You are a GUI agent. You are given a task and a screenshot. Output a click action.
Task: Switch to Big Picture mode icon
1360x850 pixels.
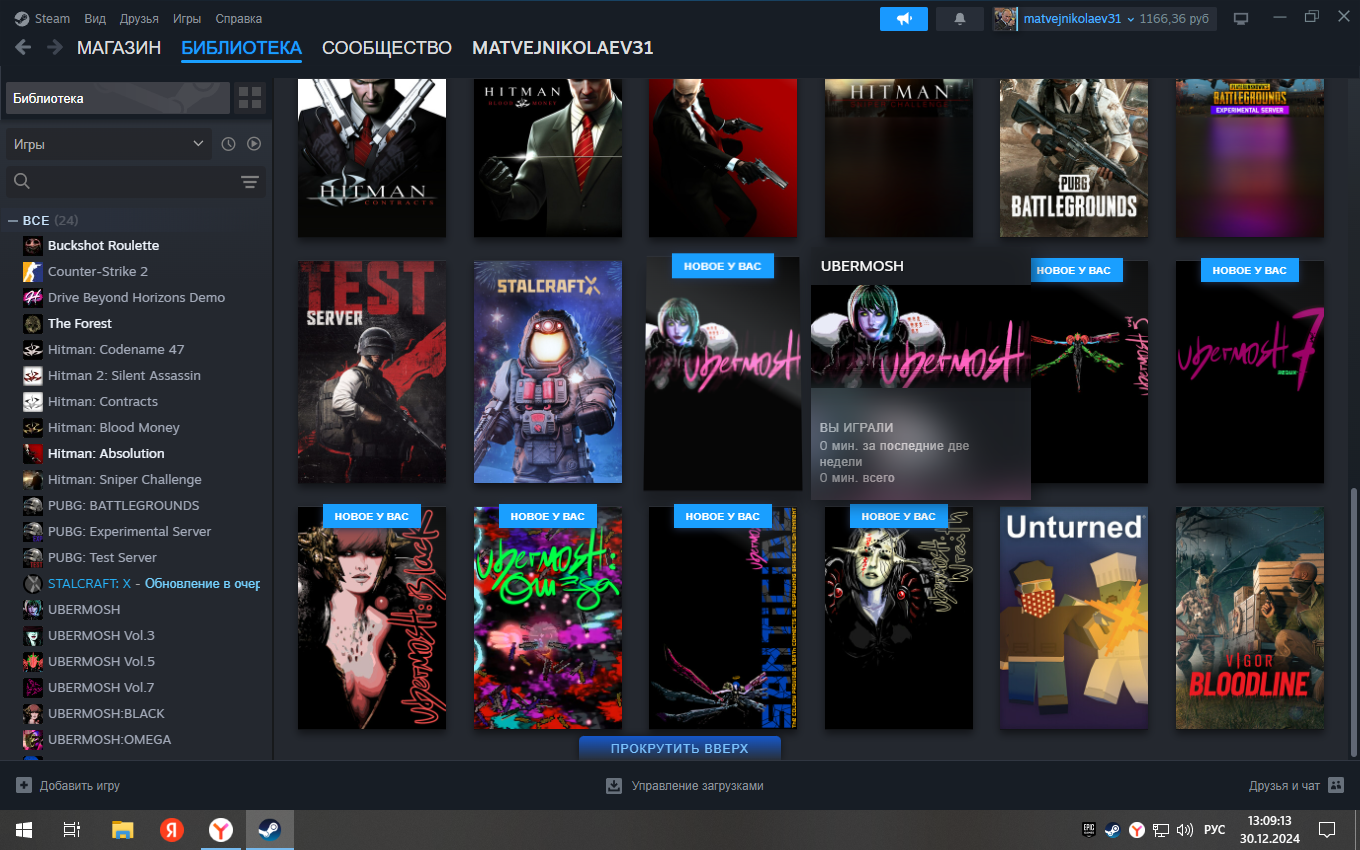coord(1241,19)
